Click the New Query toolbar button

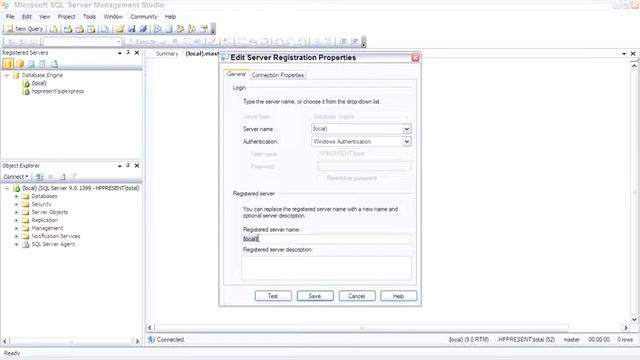tap(24, 29)
